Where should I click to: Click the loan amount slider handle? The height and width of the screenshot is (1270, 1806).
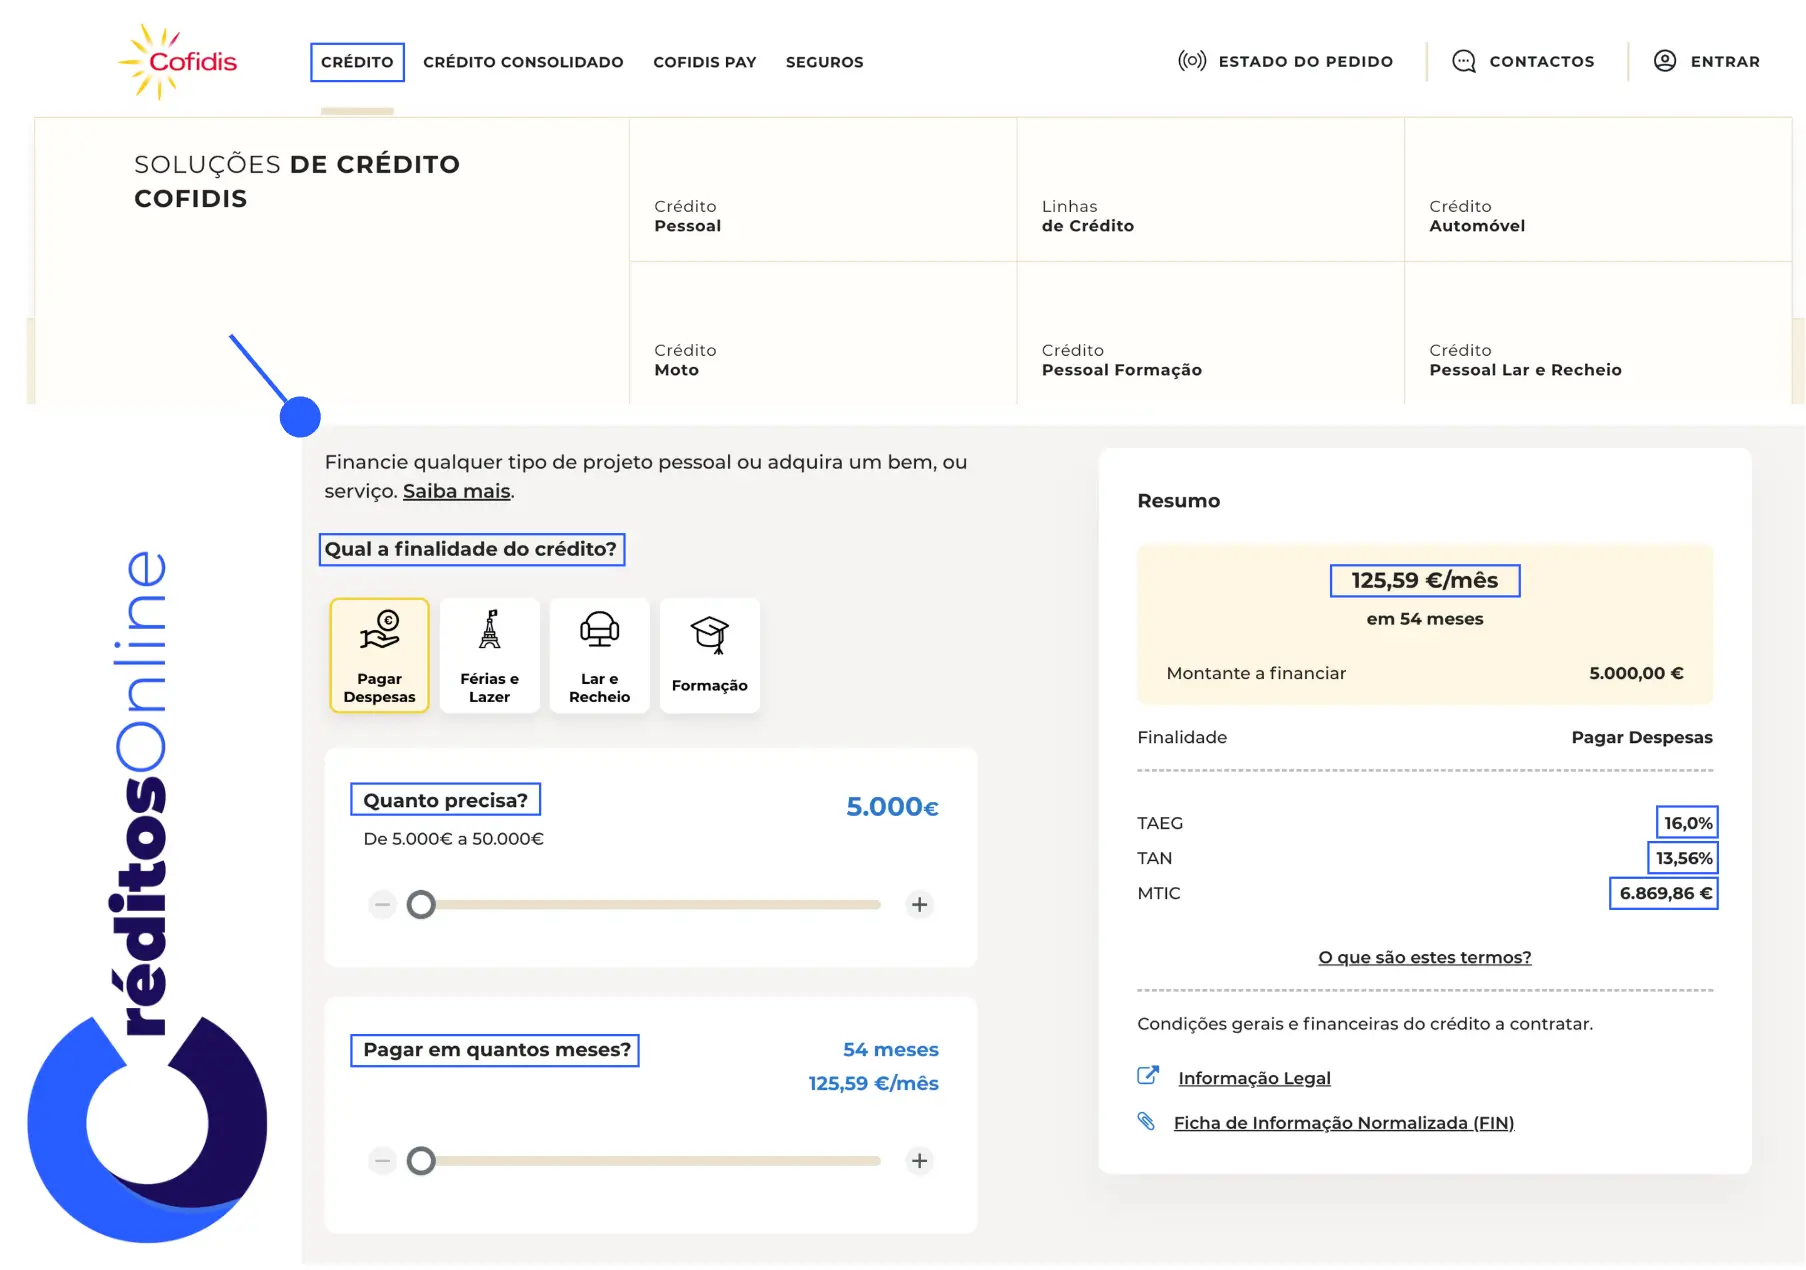pyautogui.click(x=421, y=905)
